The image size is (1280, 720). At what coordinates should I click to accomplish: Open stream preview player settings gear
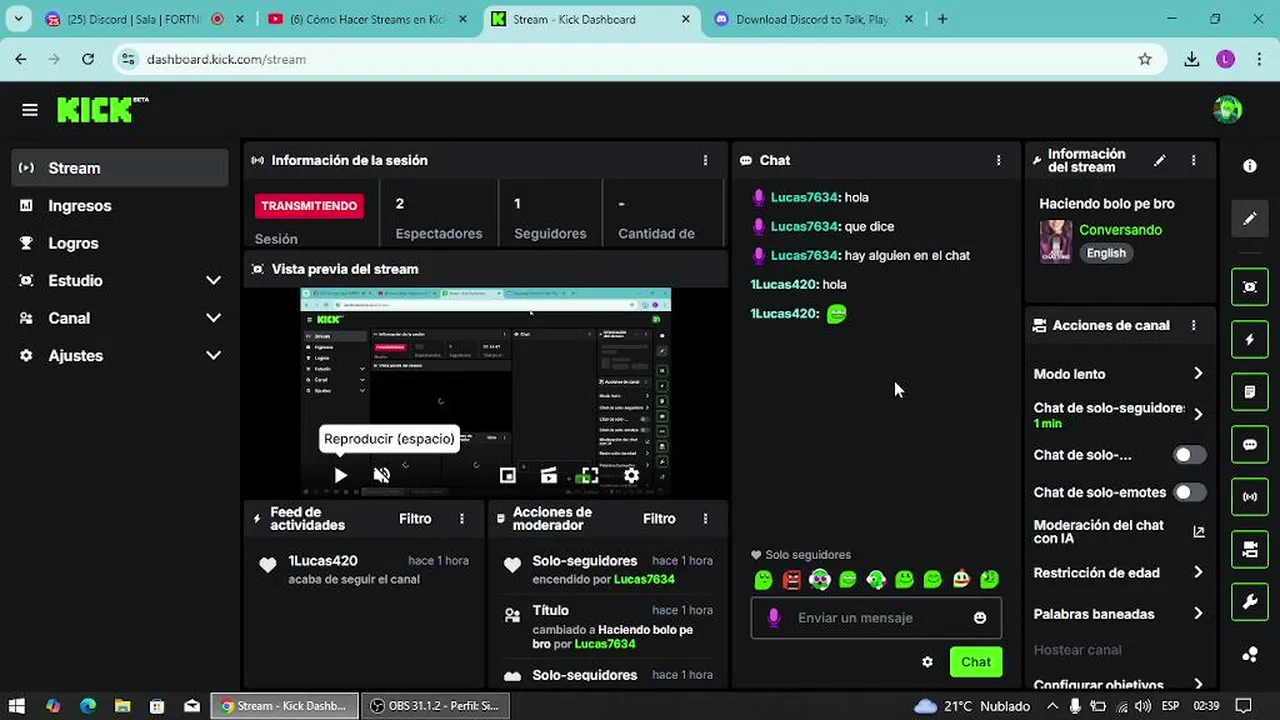tap(631, 476)
